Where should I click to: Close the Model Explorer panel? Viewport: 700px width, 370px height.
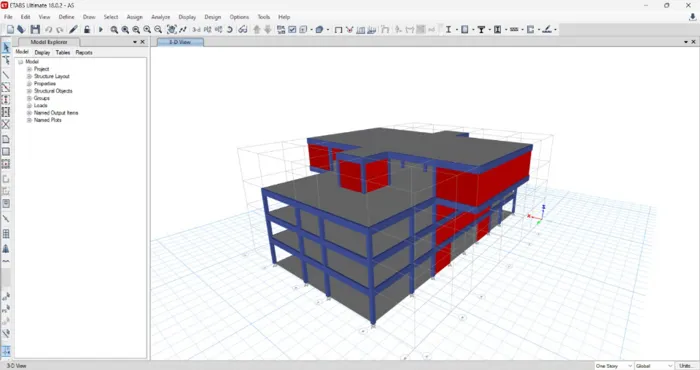pos(143,42)
